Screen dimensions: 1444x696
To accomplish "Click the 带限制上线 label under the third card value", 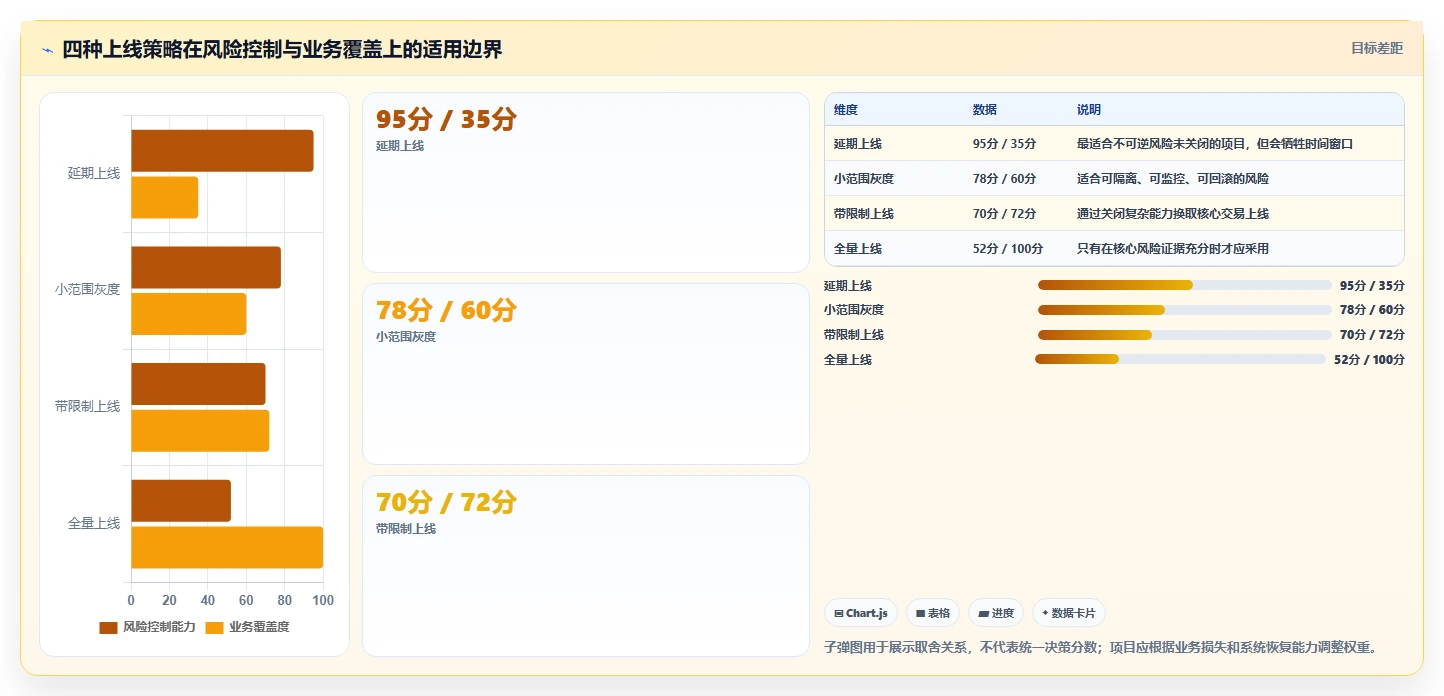I will 406,529.
